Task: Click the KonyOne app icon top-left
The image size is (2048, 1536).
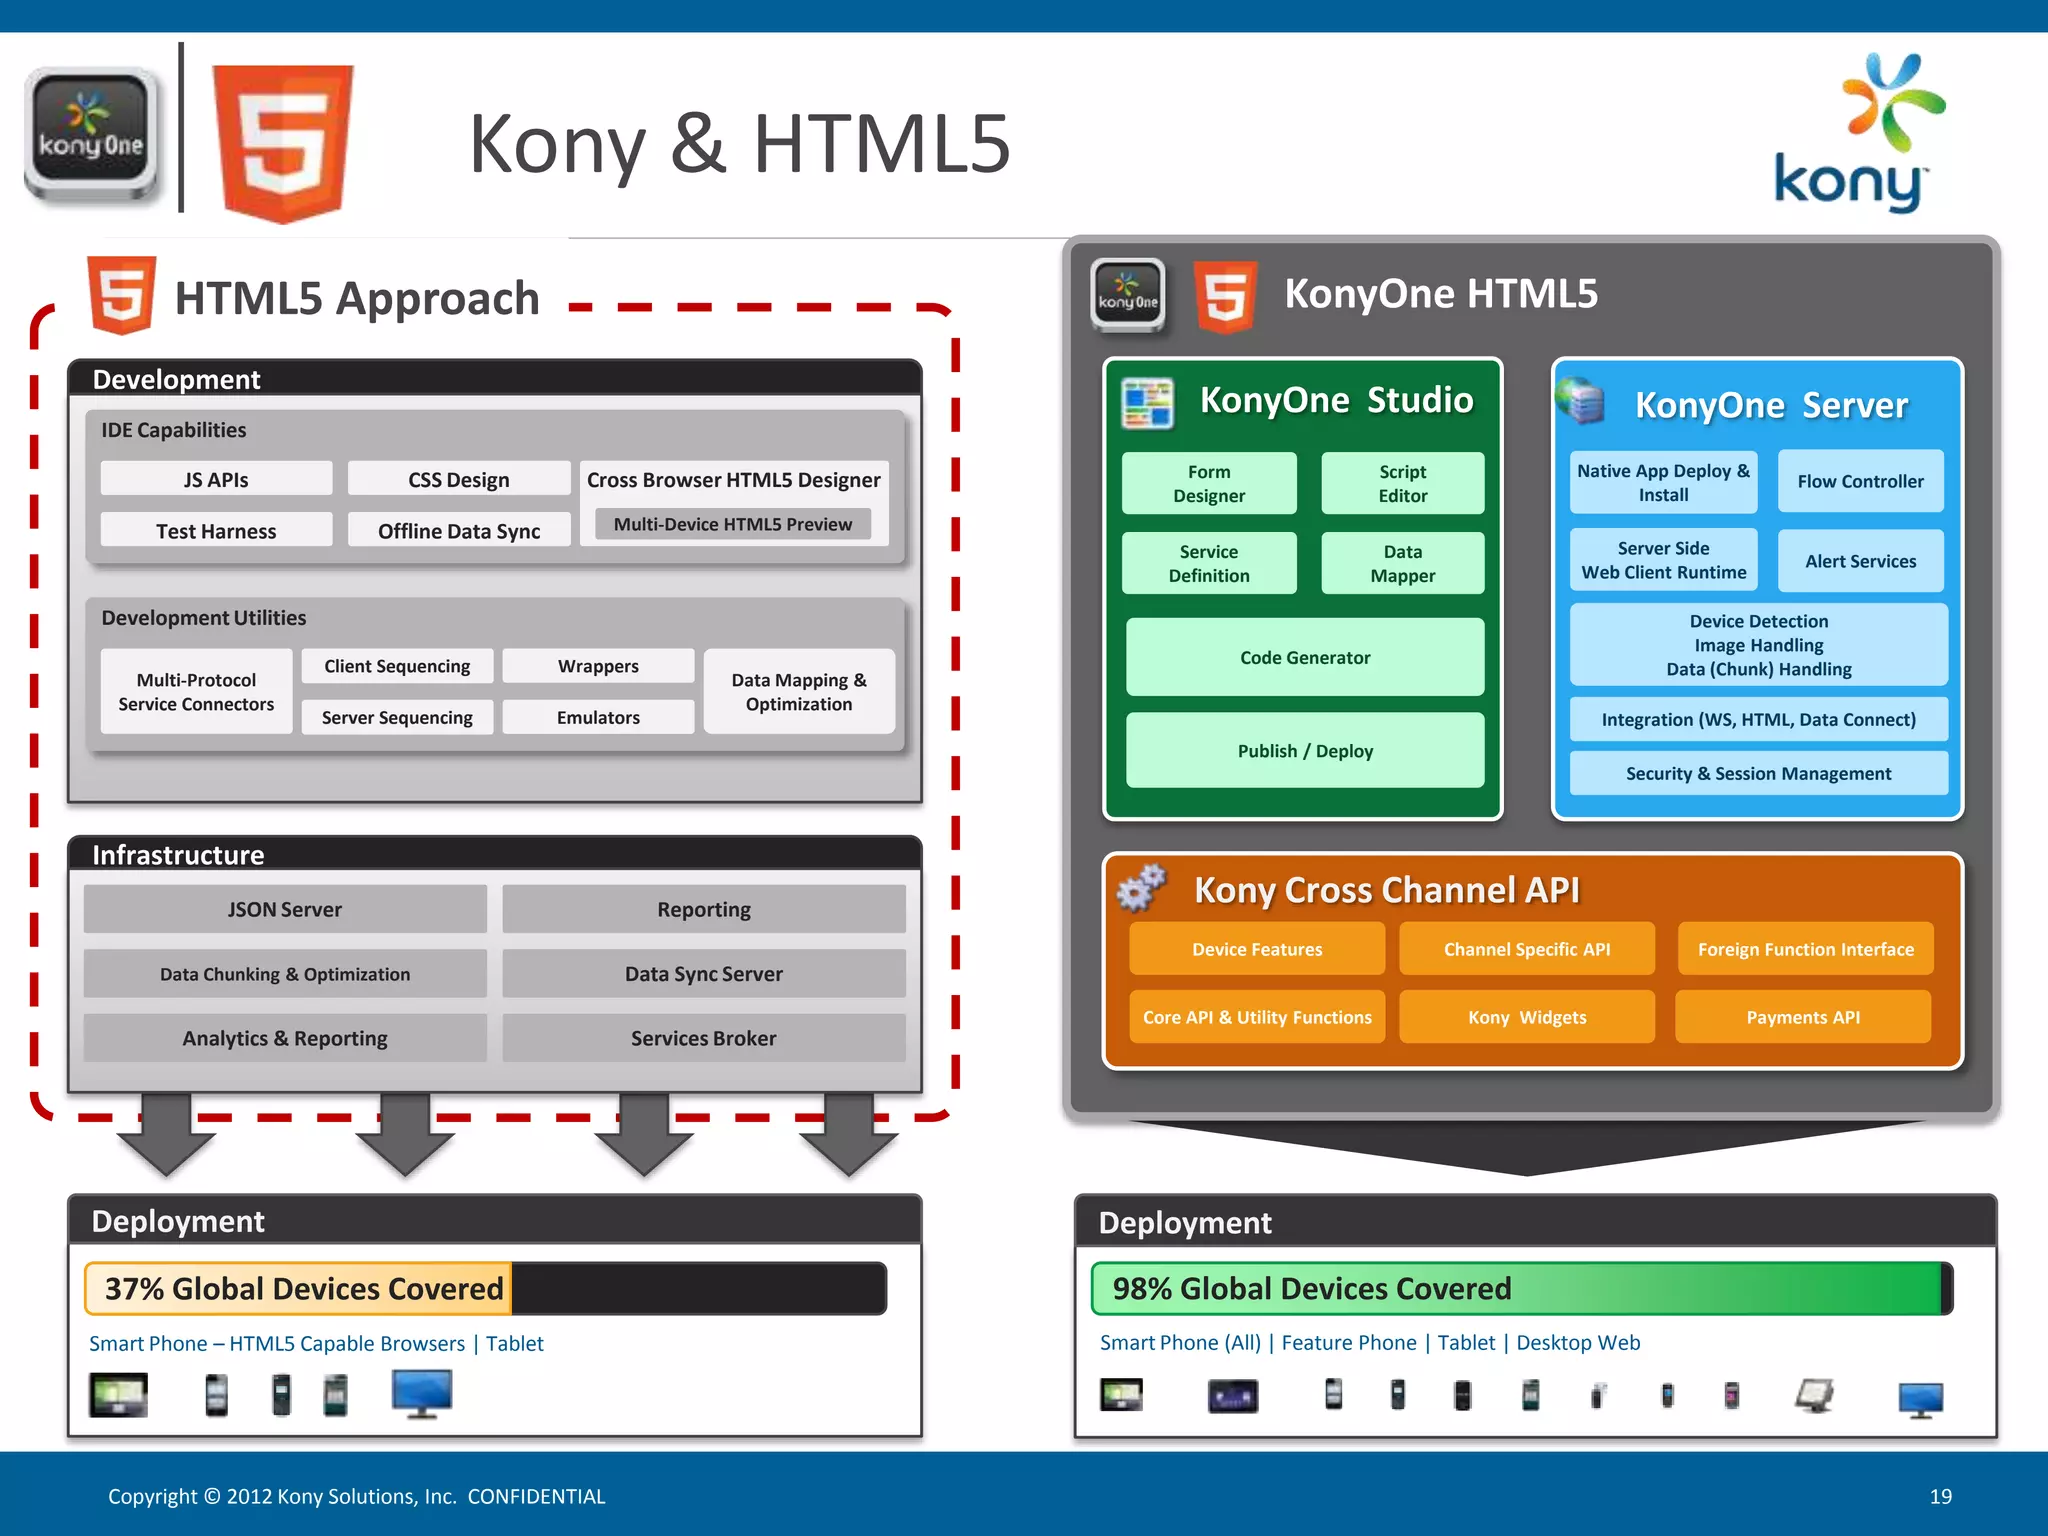Action: [x=91, y=135]
